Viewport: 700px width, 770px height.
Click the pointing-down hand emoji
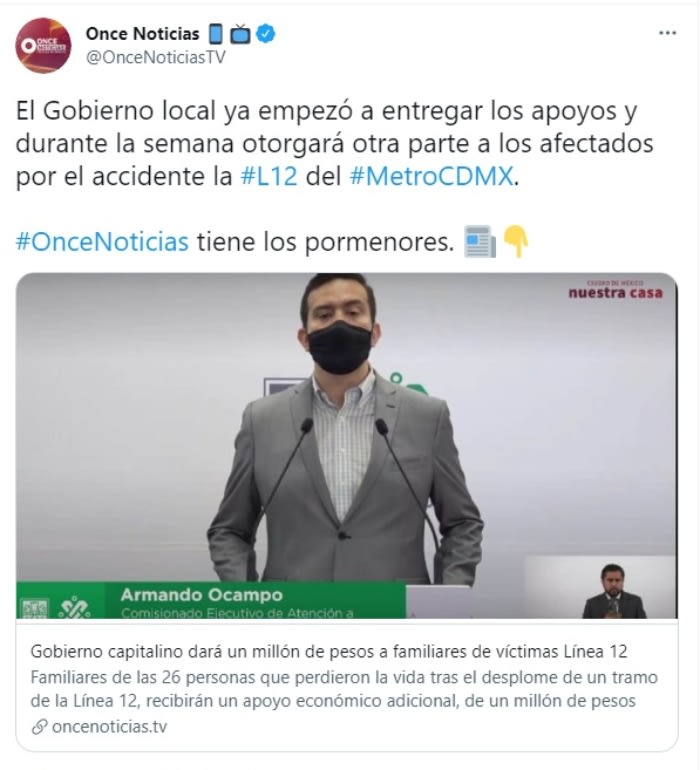(x=516, y=242)
